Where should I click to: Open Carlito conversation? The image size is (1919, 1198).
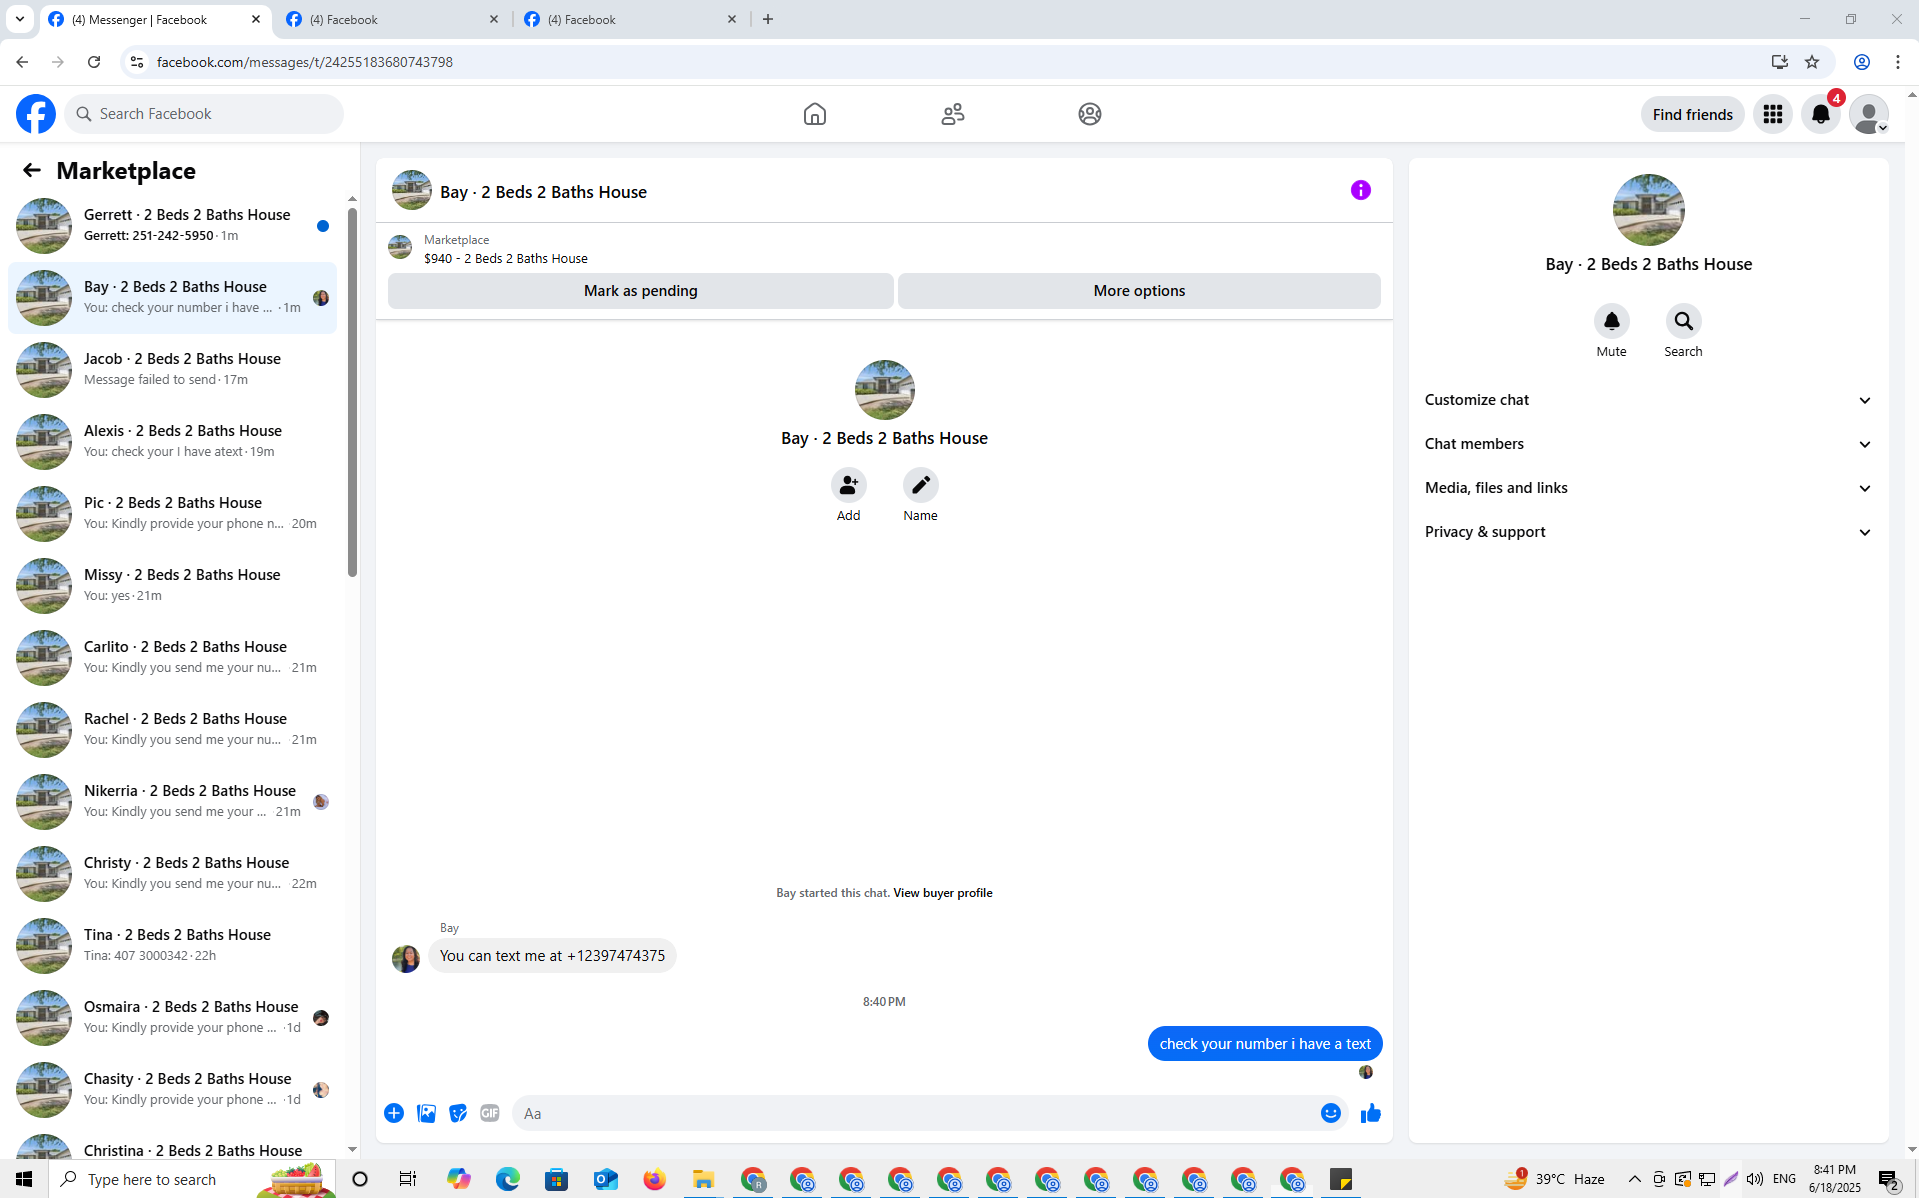172,658
